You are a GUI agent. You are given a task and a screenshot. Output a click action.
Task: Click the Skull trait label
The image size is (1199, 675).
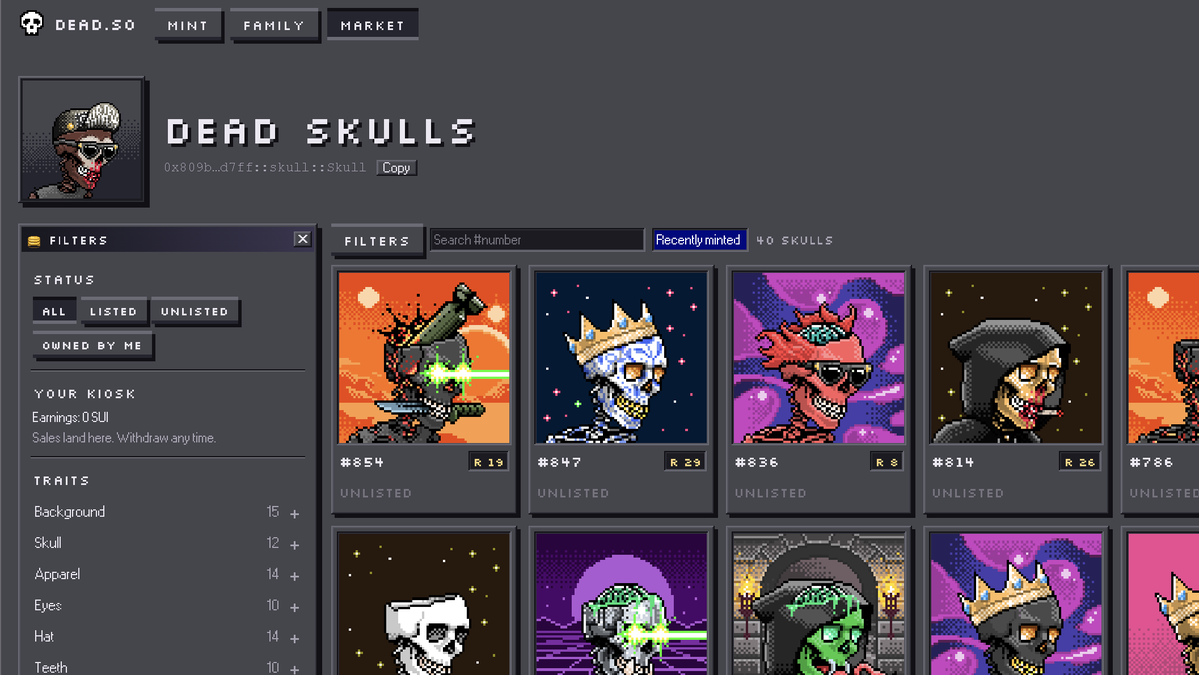(x=47, y=544)
